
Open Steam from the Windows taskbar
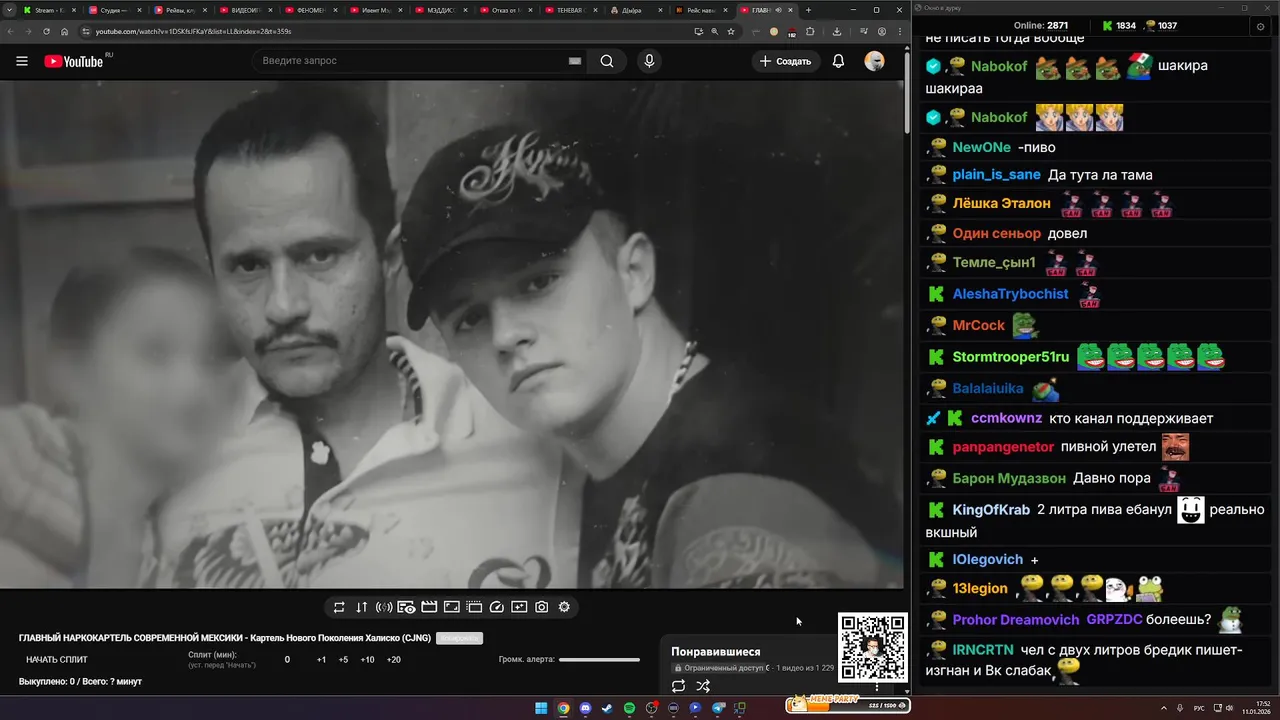(x=607, y=708)
